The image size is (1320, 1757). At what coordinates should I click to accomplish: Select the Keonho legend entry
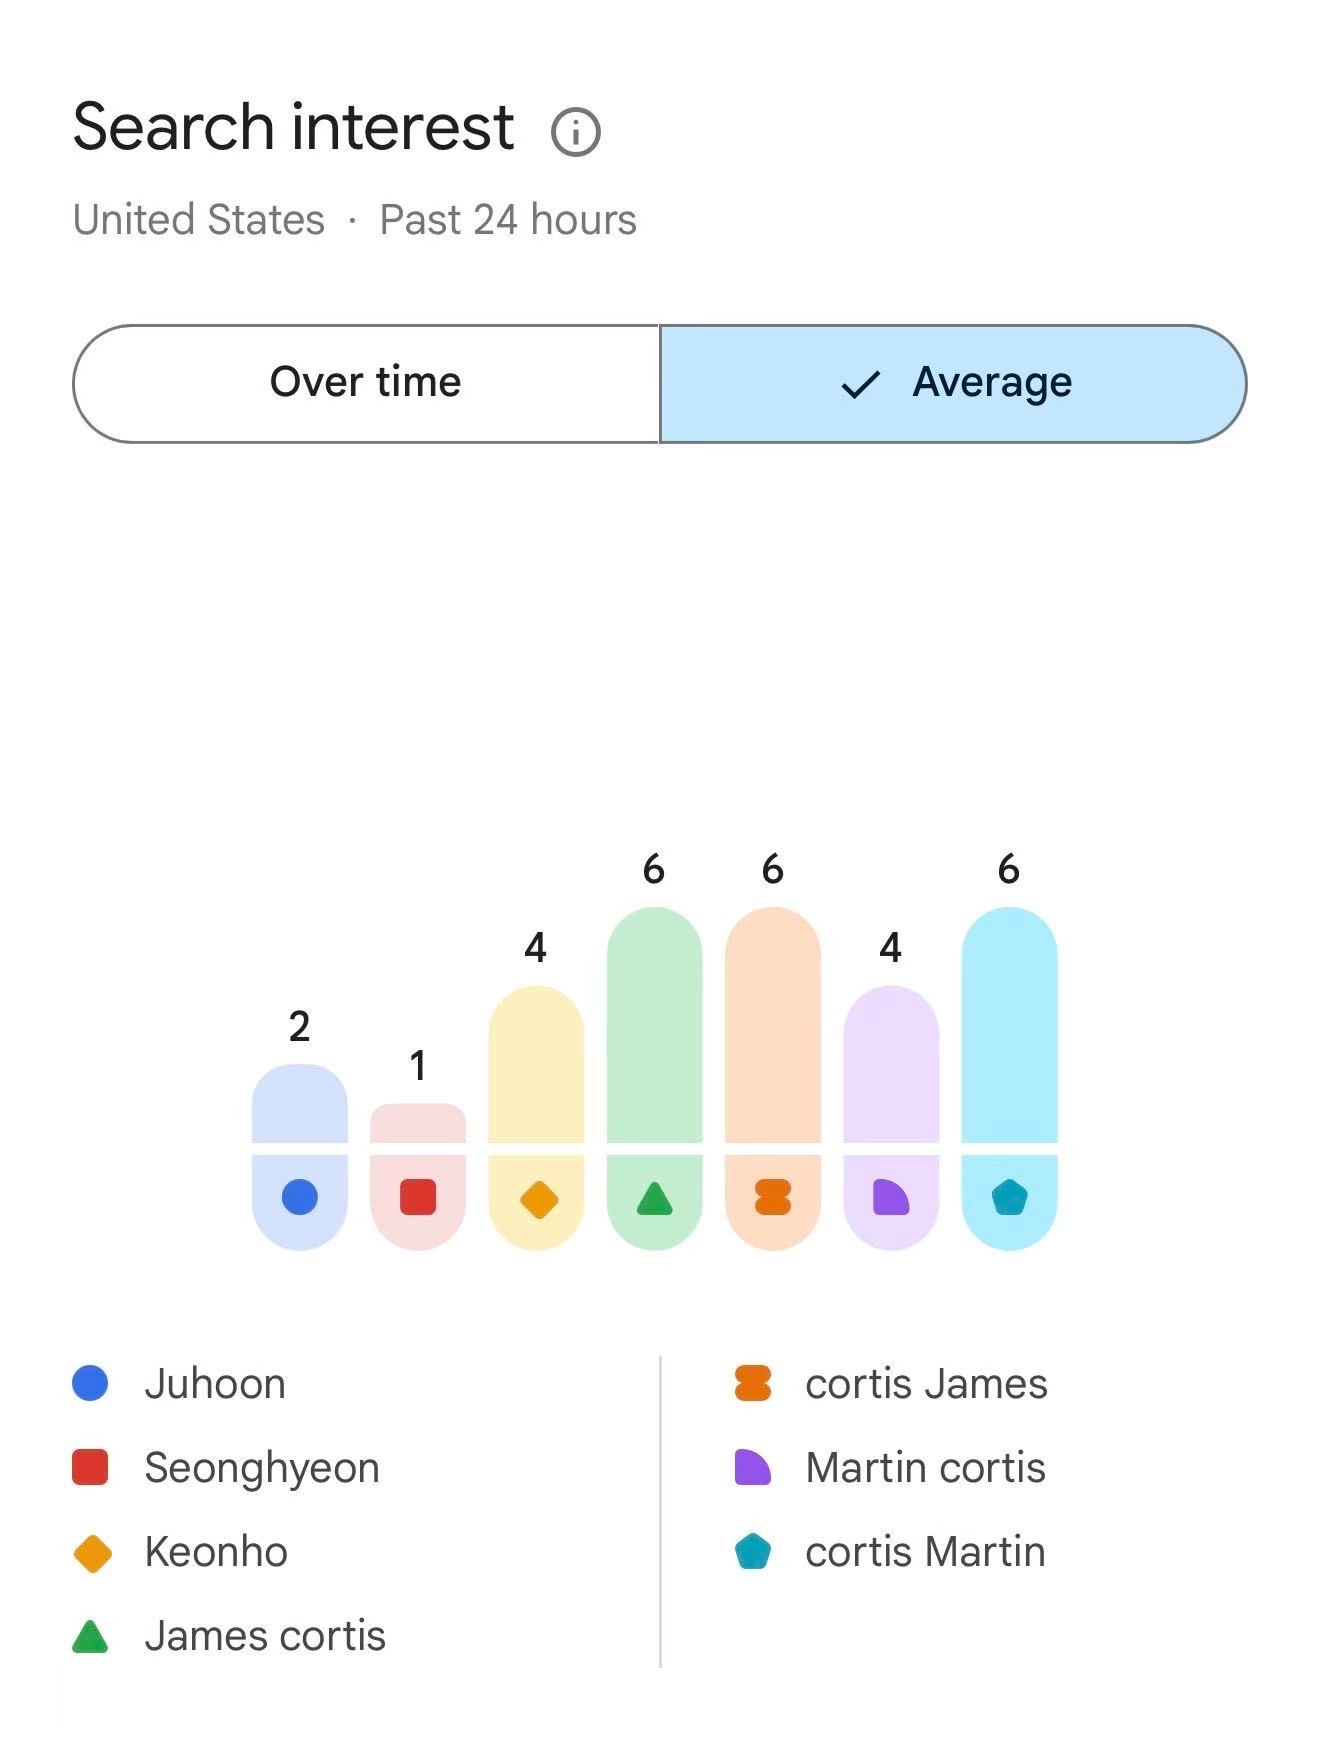[181, 1552]
